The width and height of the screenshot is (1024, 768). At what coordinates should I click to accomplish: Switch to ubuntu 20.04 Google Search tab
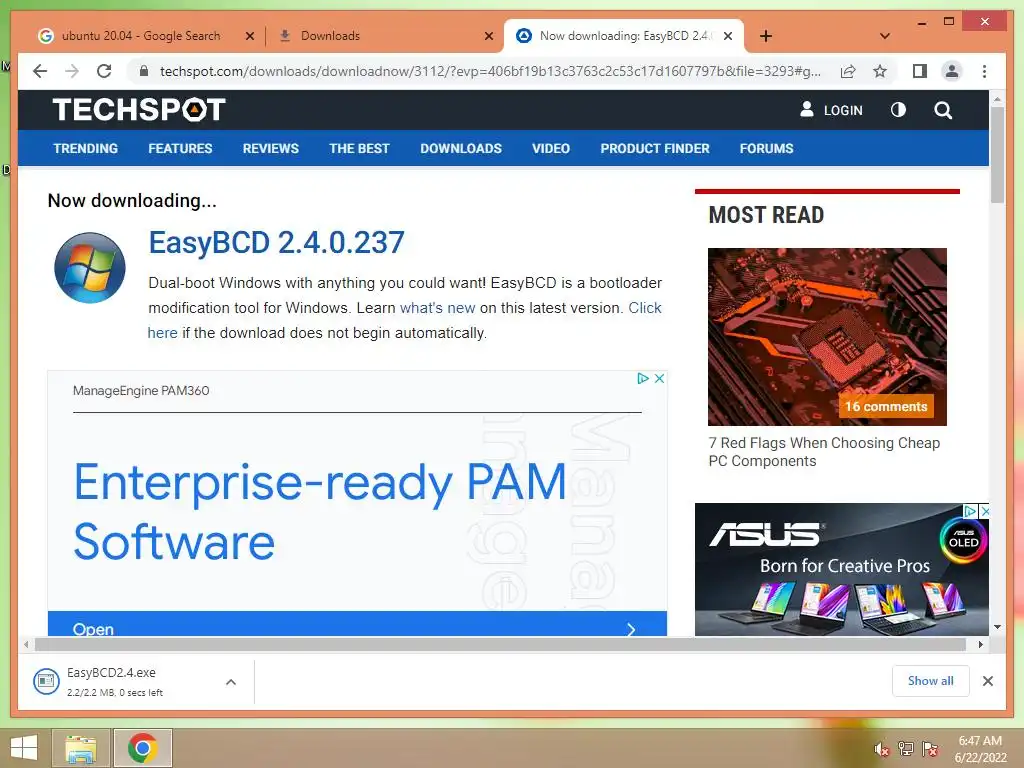point(140,36)
